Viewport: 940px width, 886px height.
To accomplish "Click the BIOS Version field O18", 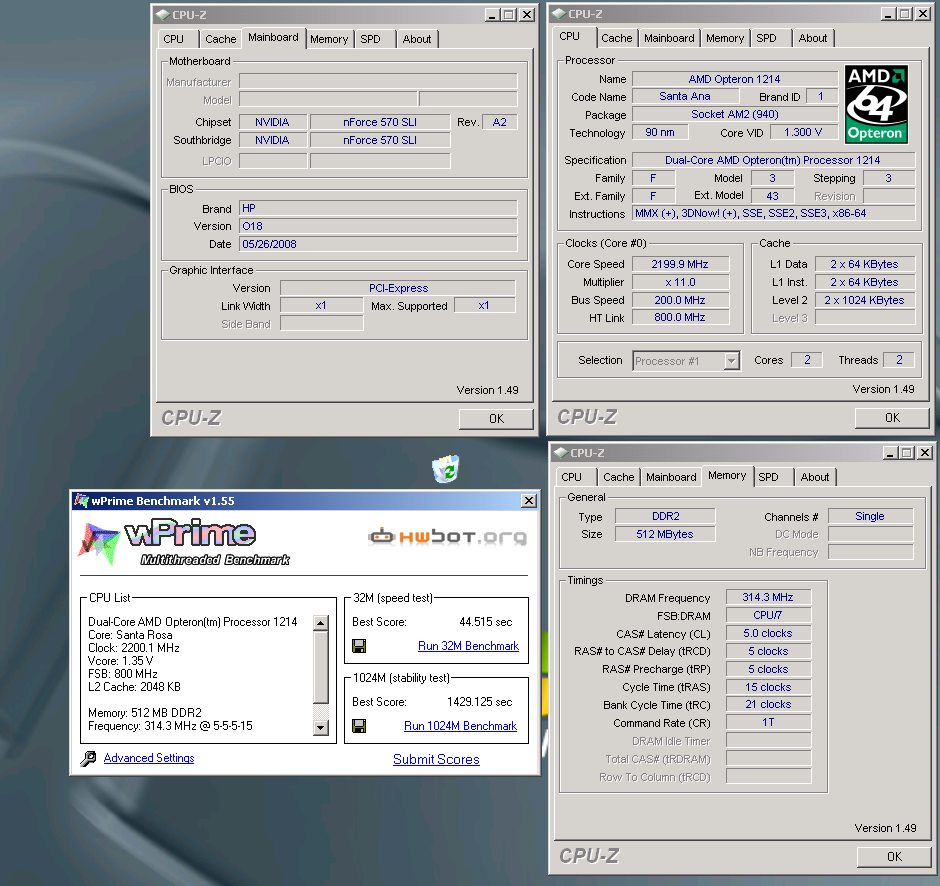I will click(x=378, y=226).
